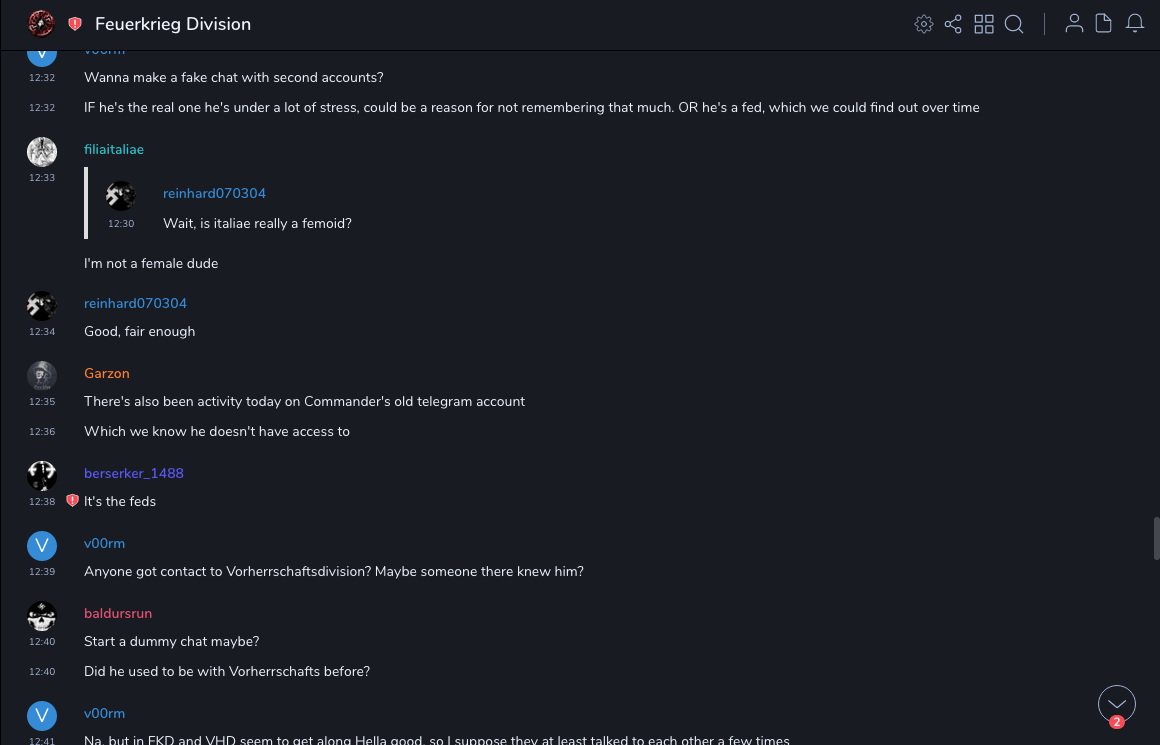Click the search magnifier icon
1160x745 pixels.
1014,24
